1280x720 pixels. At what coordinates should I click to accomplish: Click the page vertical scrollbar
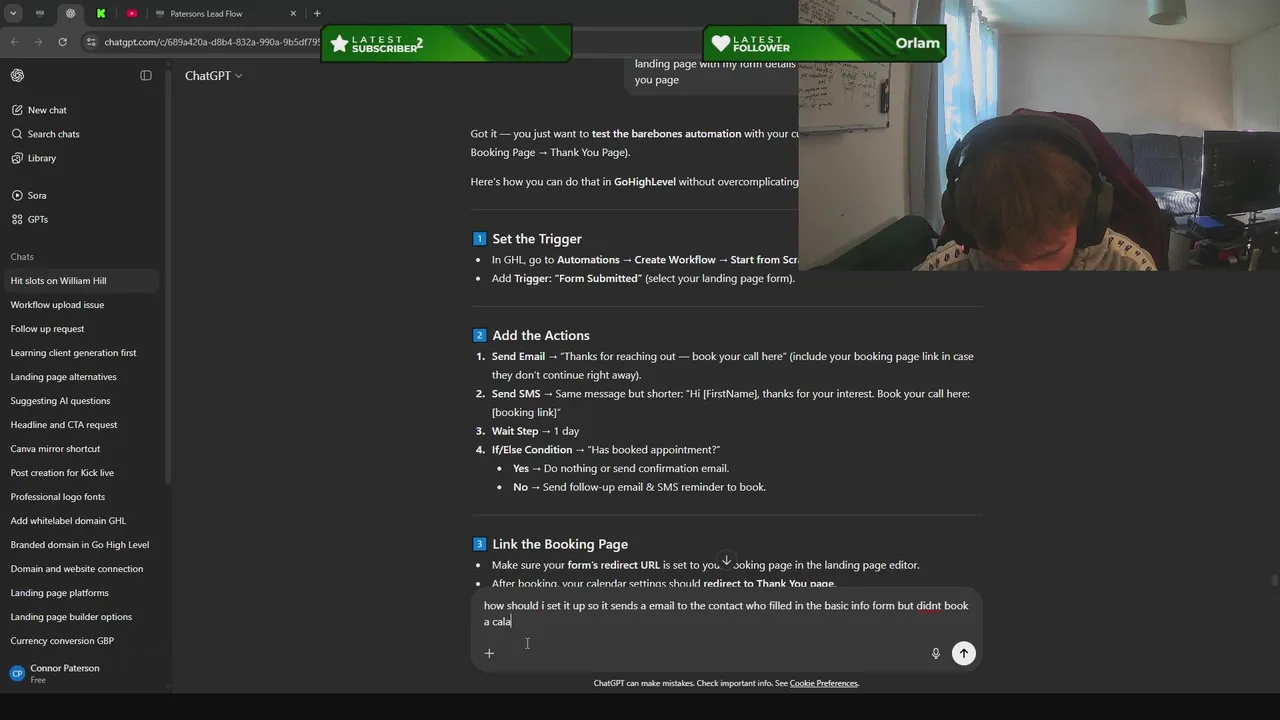coord(1273,580)
